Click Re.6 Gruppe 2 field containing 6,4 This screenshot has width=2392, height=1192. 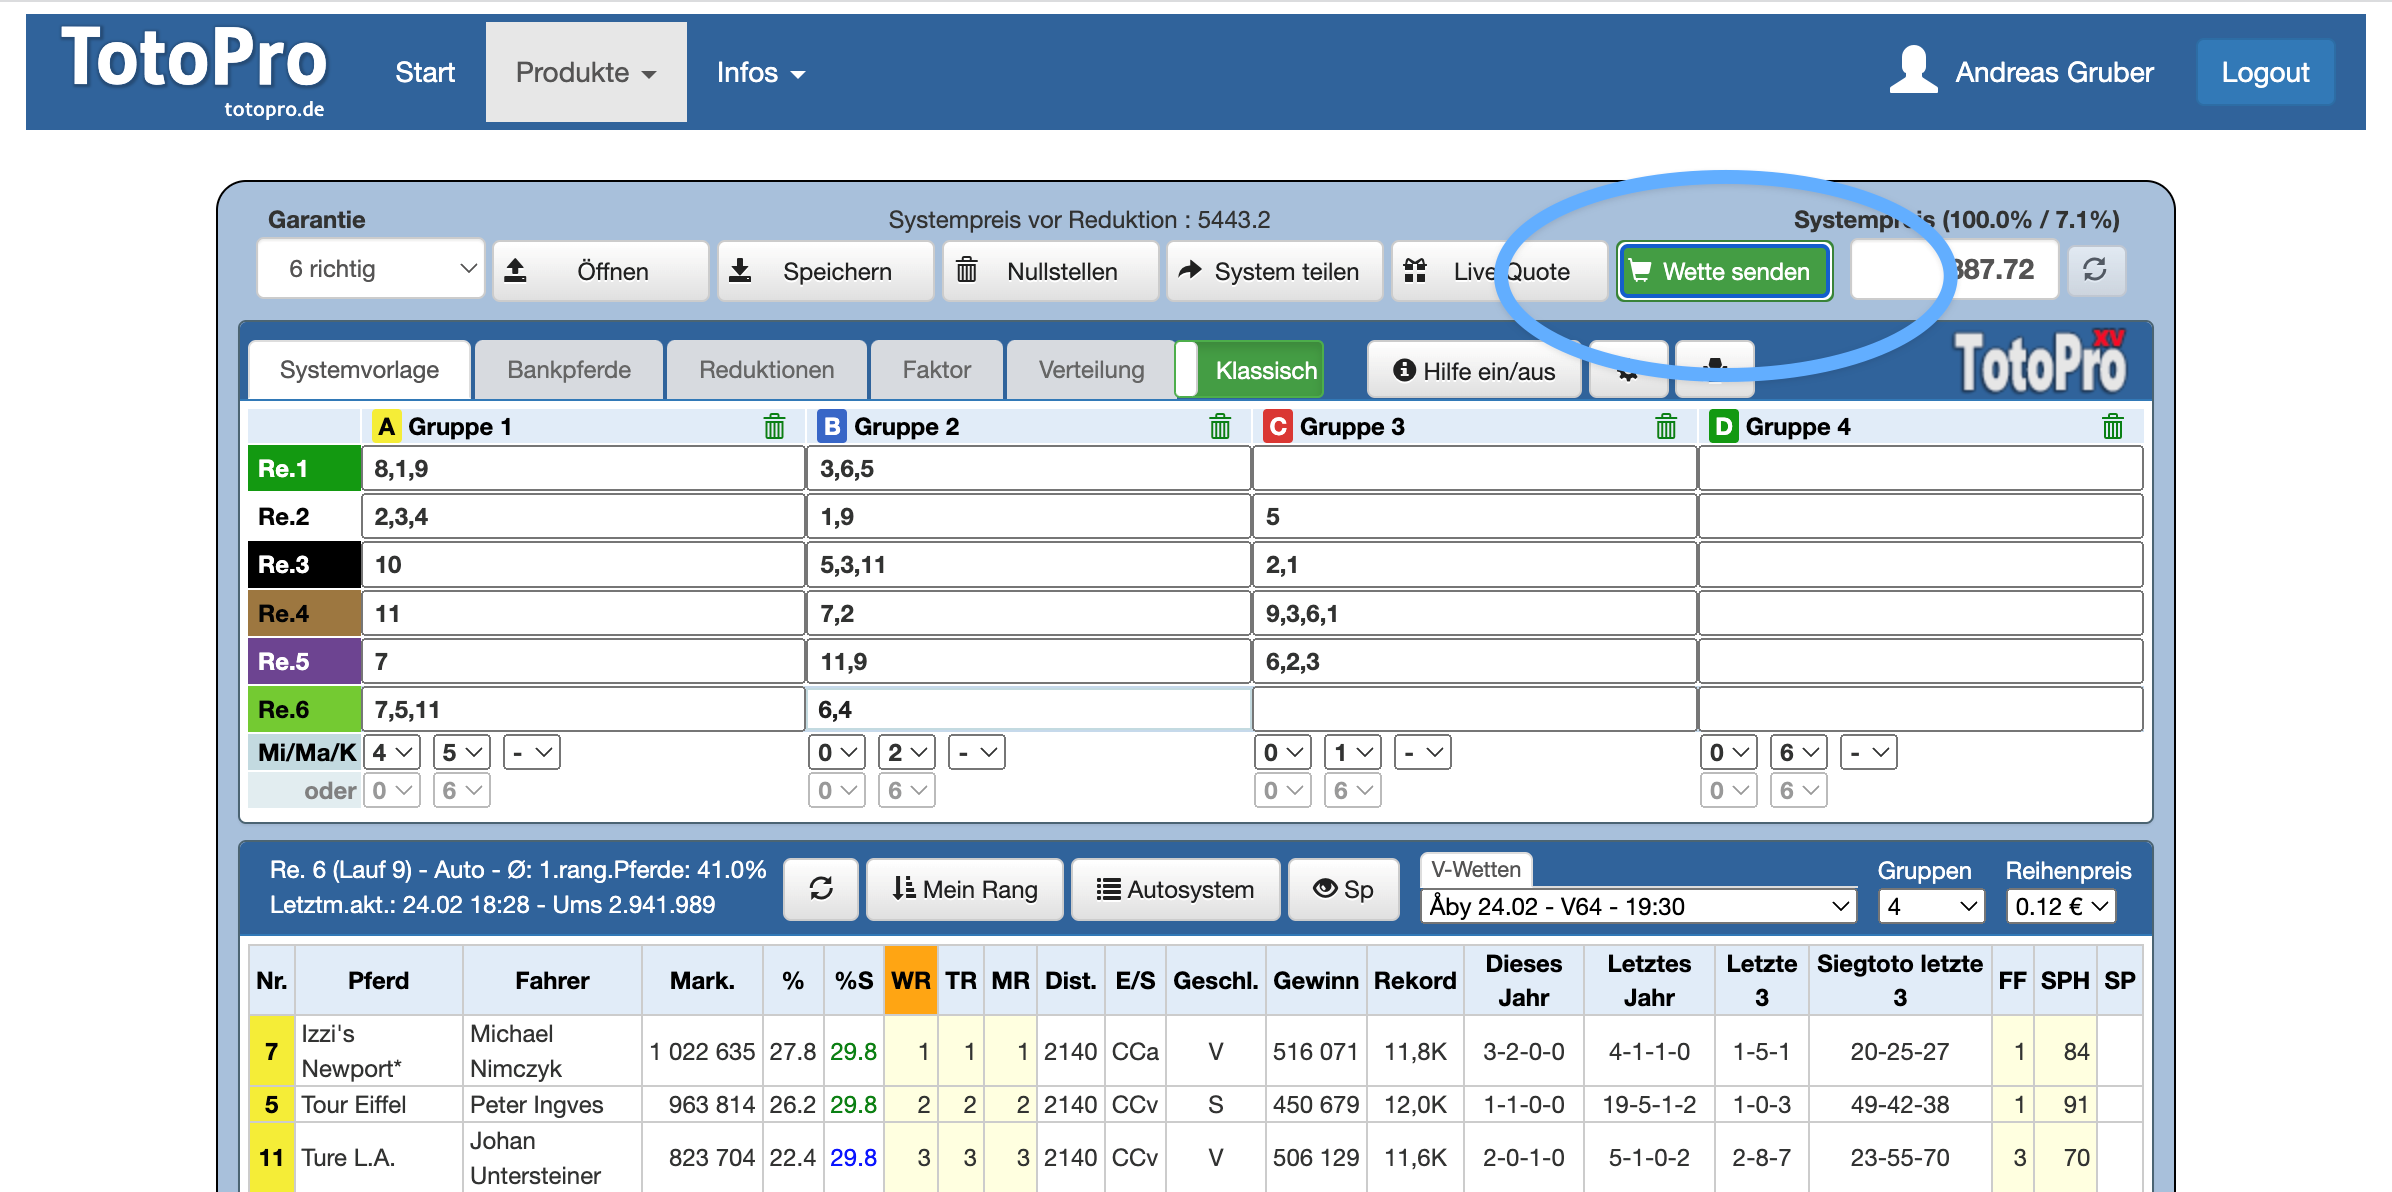tap(1029, 709)
